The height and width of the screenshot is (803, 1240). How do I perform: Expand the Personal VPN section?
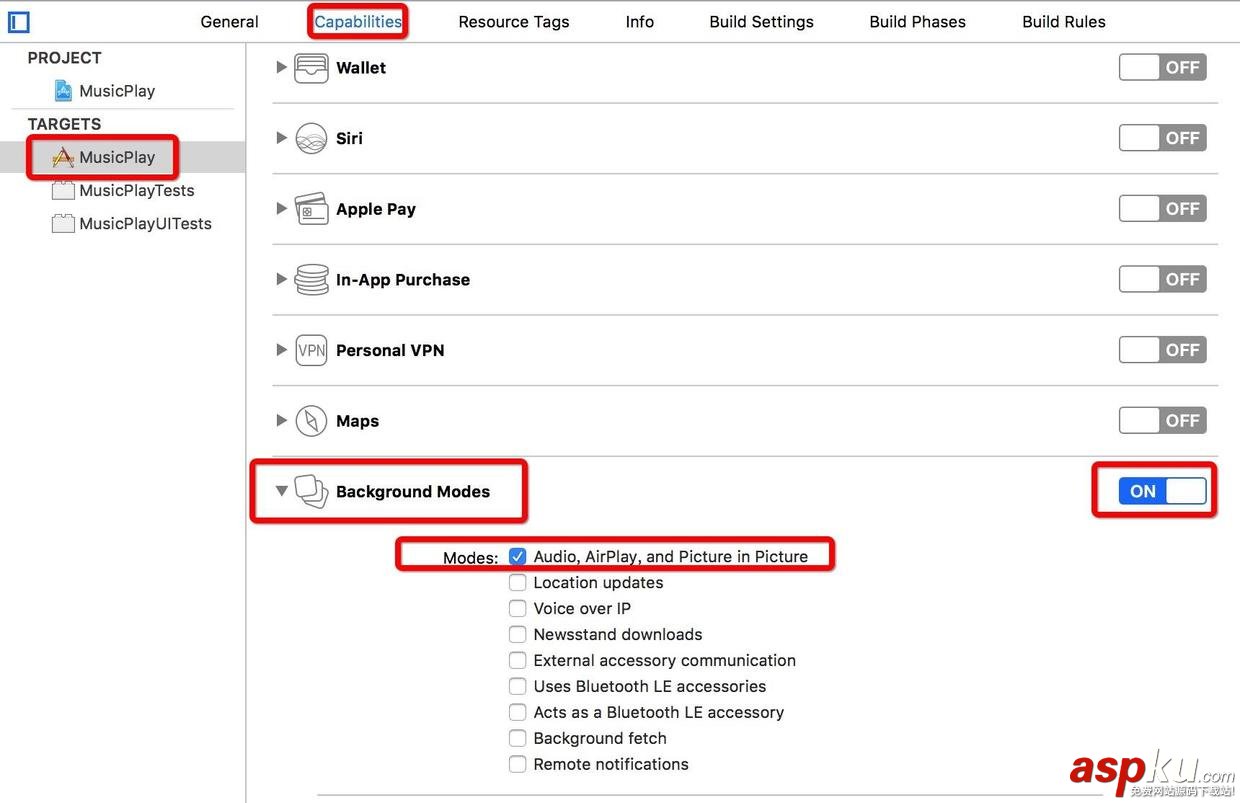(x=282, y=350)
